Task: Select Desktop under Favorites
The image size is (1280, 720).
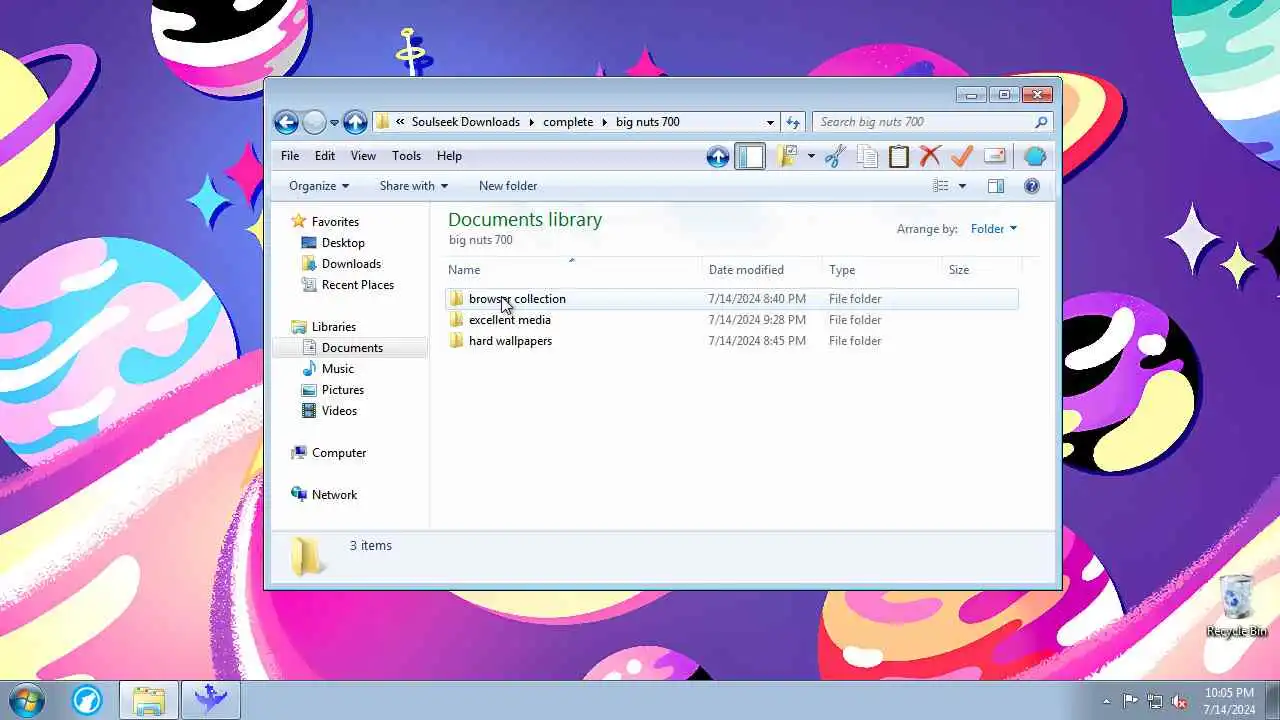Action: (x=343, y=243)
